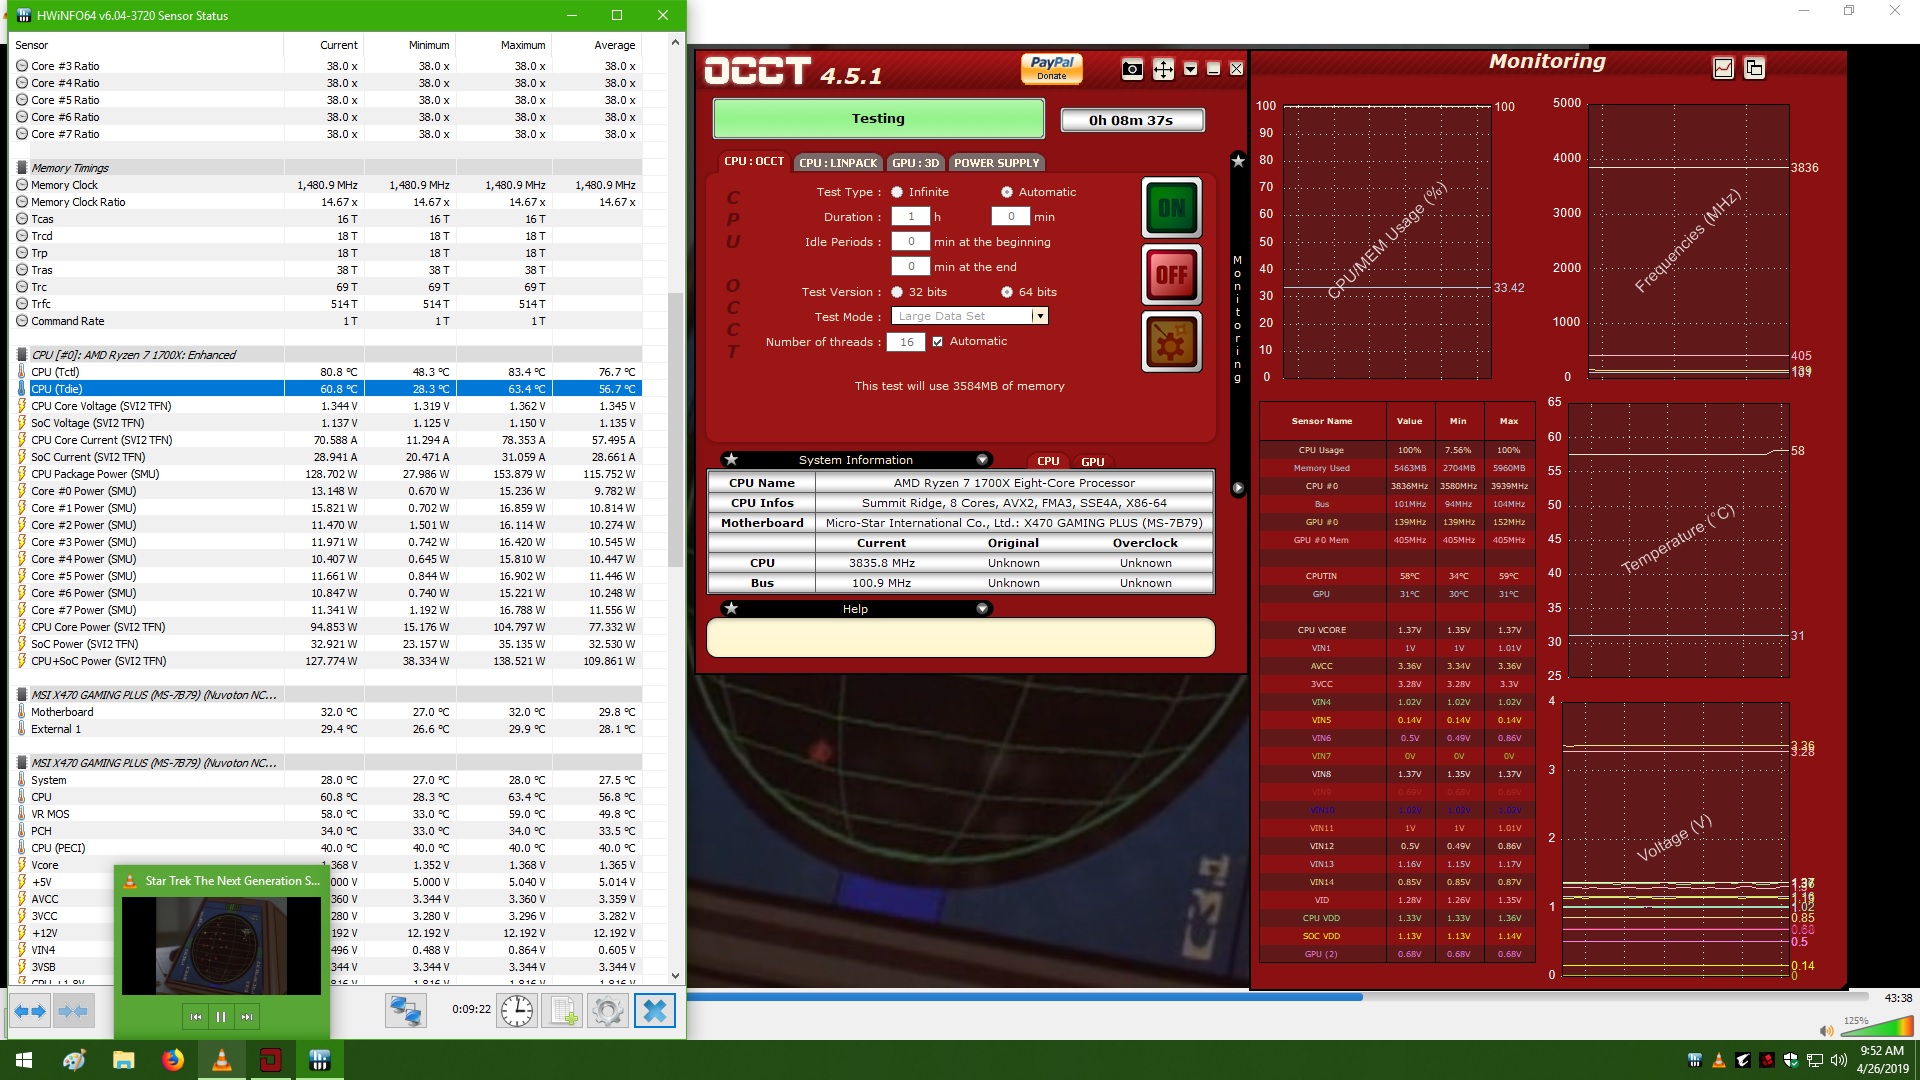Click Monitoring graph view icon
This screenshot has width=1920, height=1080.
1723,68
